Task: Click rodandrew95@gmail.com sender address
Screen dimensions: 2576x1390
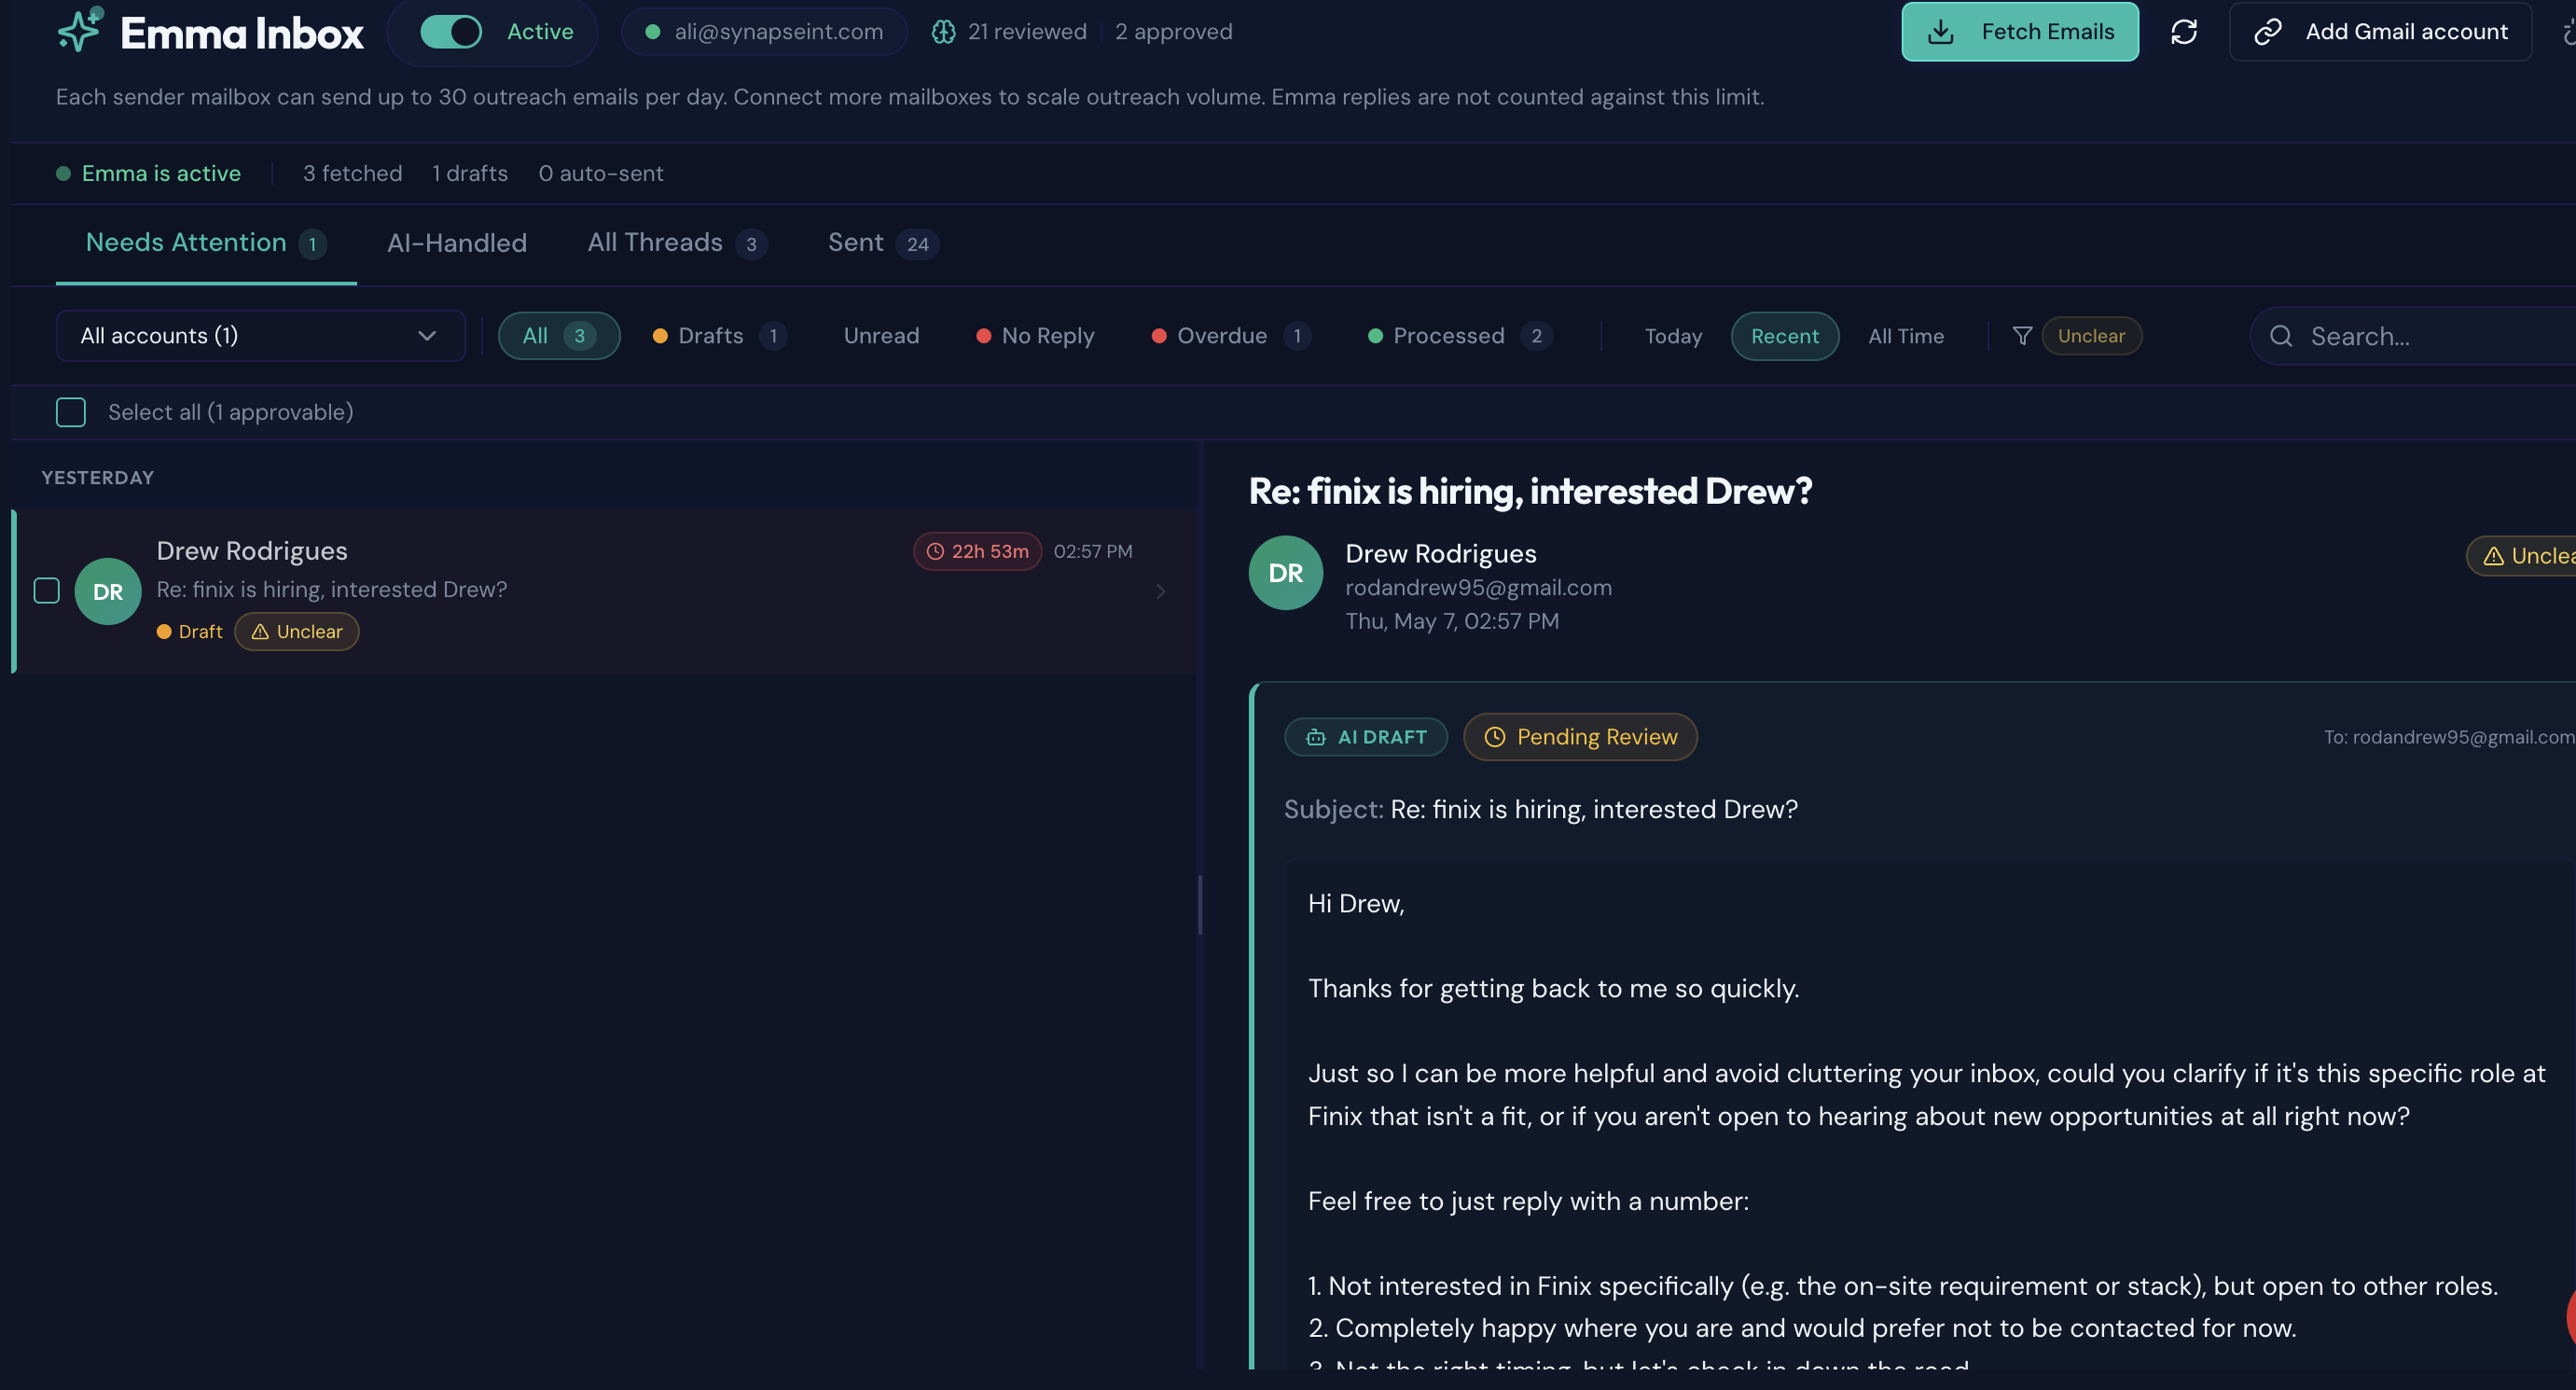Action: (1478, 588)
